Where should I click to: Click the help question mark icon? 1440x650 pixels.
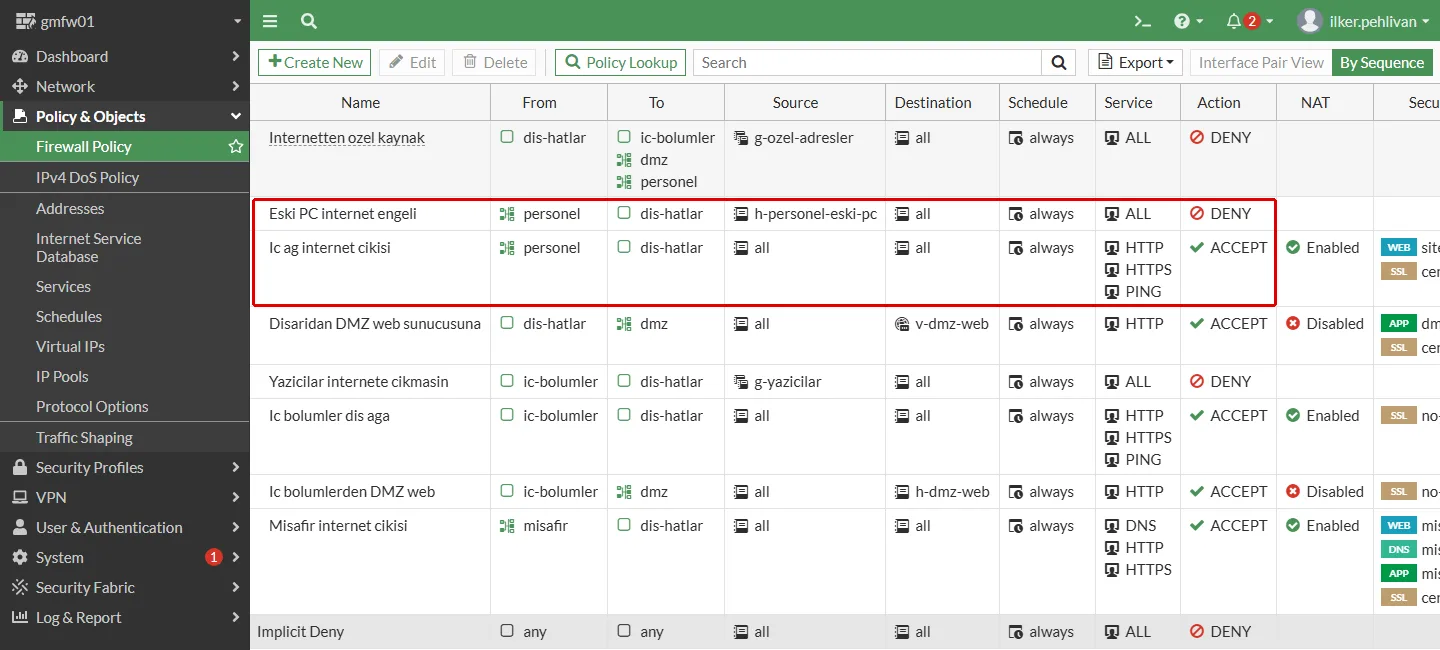tap(1188, 21)
